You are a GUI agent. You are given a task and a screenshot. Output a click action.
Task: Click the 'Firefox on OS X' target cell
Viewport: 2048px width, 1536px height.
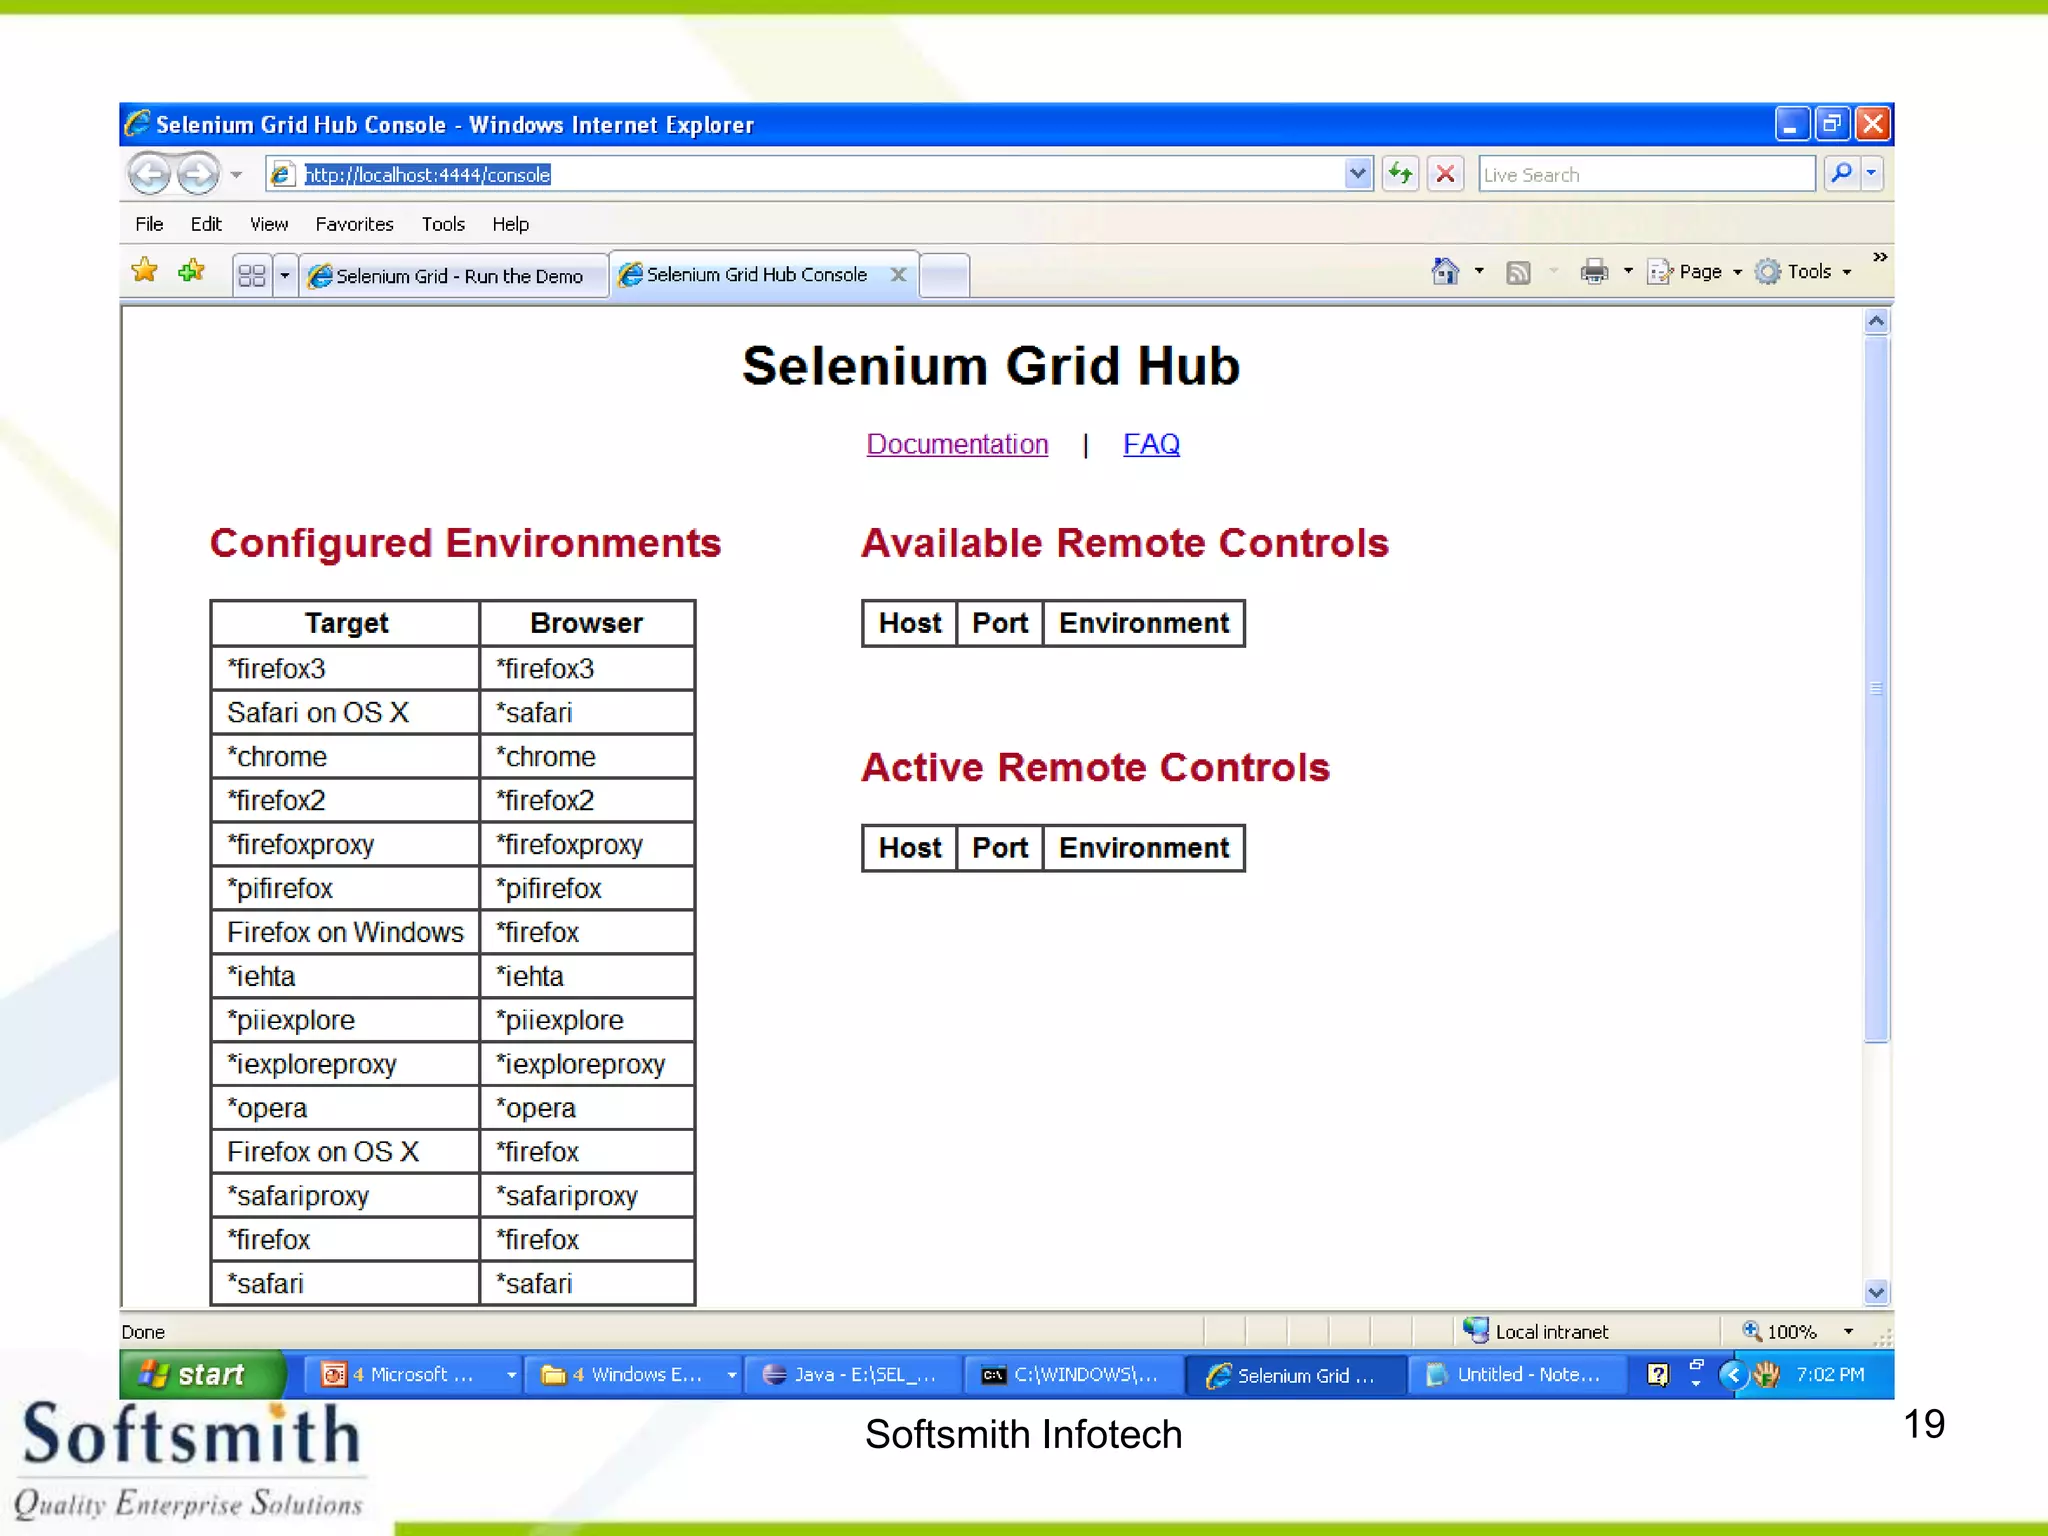(345, 1152)
